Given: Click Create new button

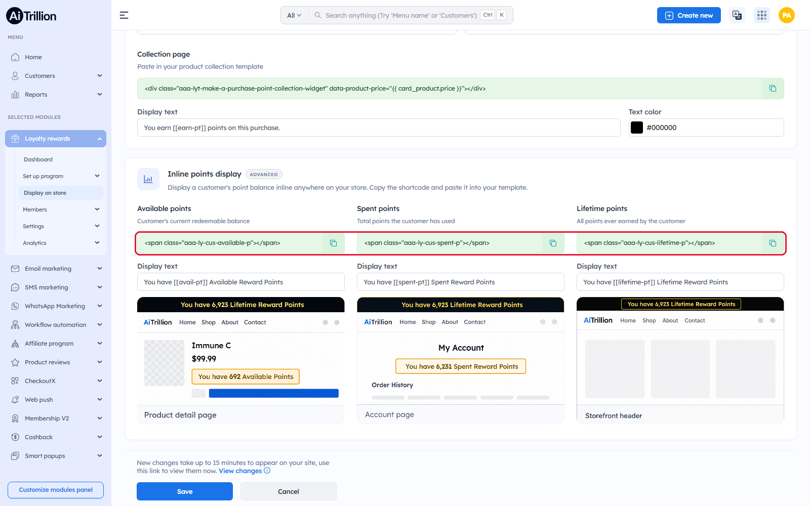Looking at the screenshot, I should pos(688,15).
